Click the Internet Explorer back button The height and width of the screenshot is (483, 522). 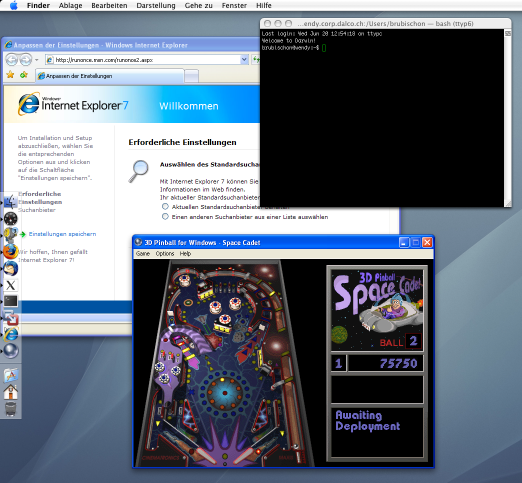pyautogui.click(x=12, y=60)
